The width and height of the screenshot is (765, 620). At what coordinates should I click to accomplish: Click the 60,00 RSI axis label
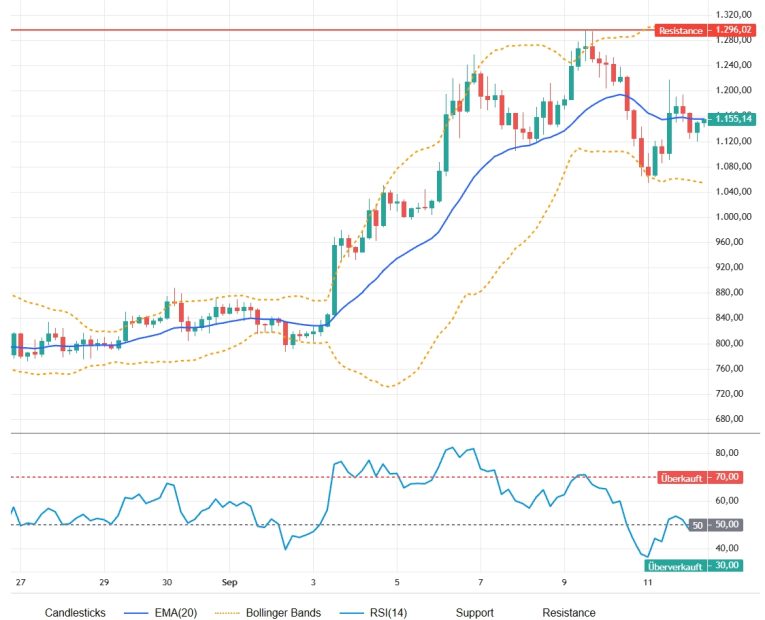click(x=726, y=500)
